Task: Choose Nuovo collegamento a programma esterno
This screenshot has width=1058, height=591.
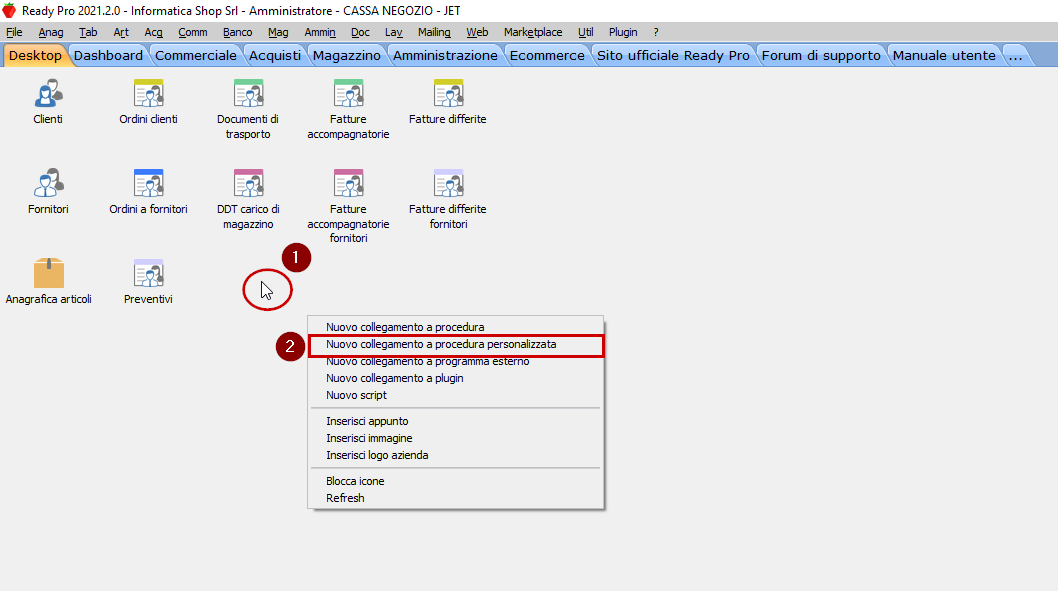Action: point(455,362)
